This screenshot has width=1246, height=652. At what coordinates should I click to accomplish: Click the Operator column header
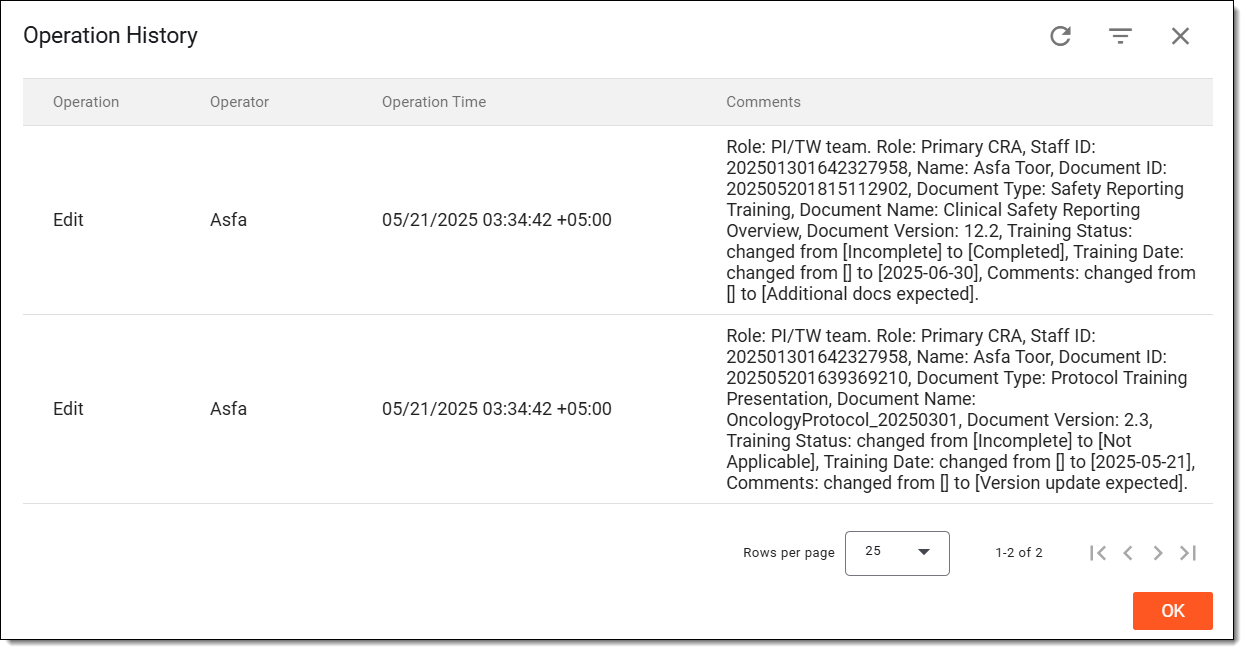pos(239,102)
